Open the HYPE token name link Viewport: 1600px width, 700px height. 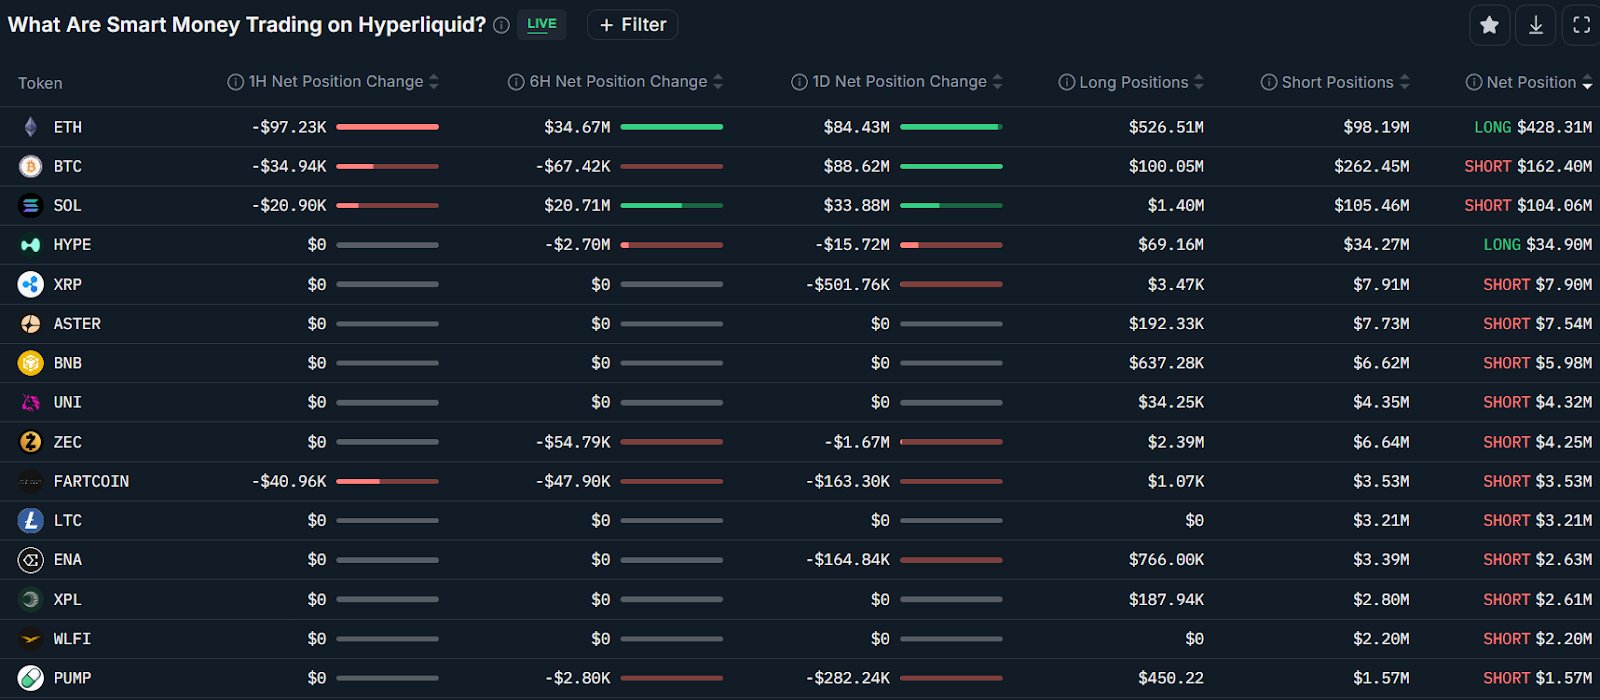(x=72, y=245)
